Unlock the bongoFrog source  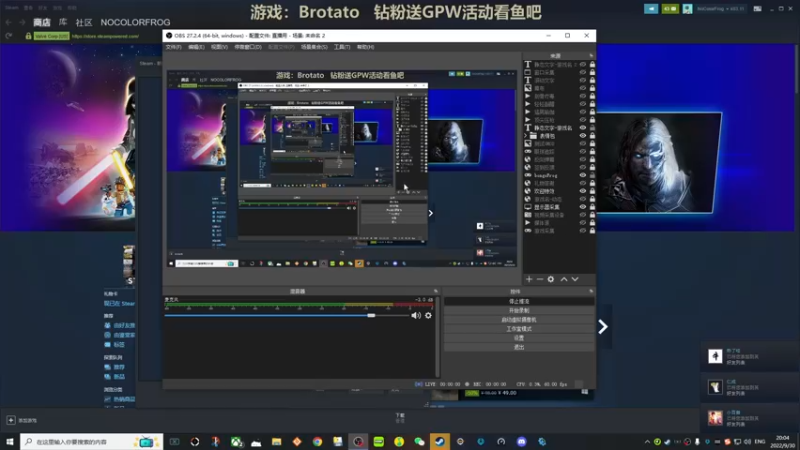pos(592,175)
